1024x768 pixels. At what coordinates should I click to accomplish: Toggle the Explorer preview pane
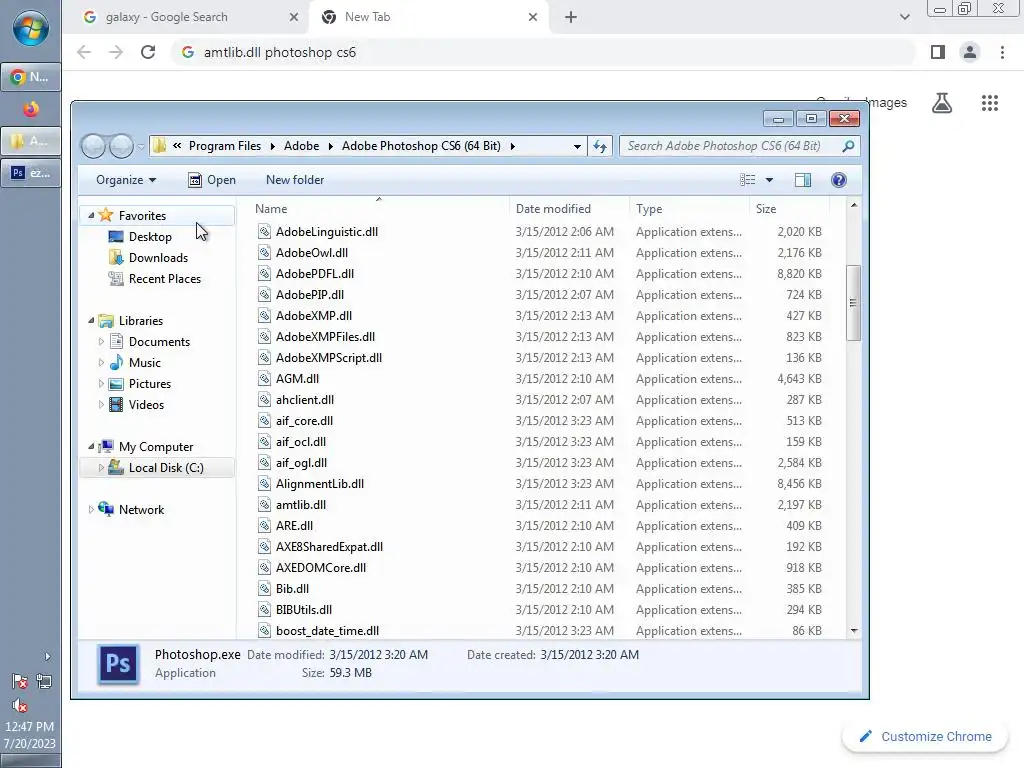803,180
